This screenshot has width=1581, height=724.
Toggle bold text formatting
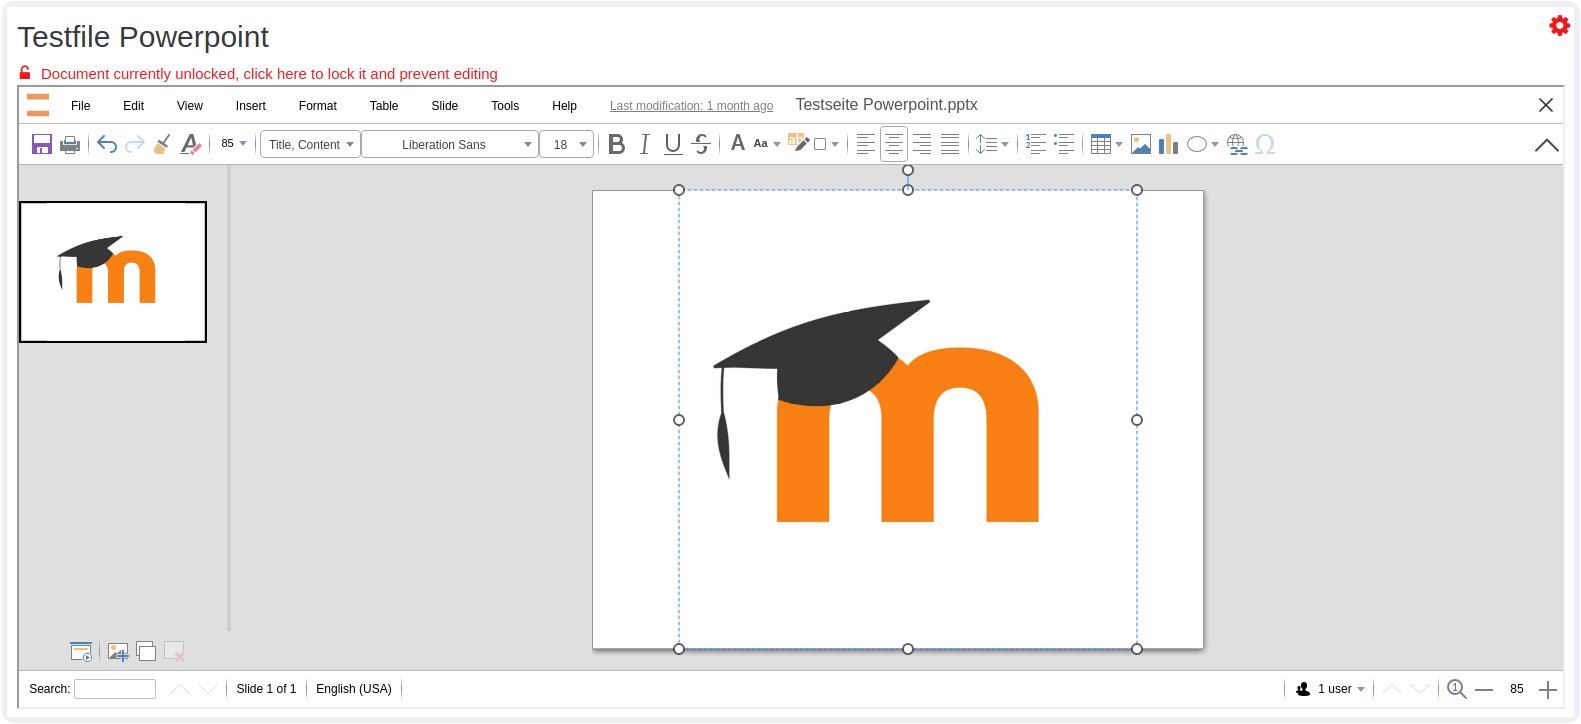pos(617,144)
